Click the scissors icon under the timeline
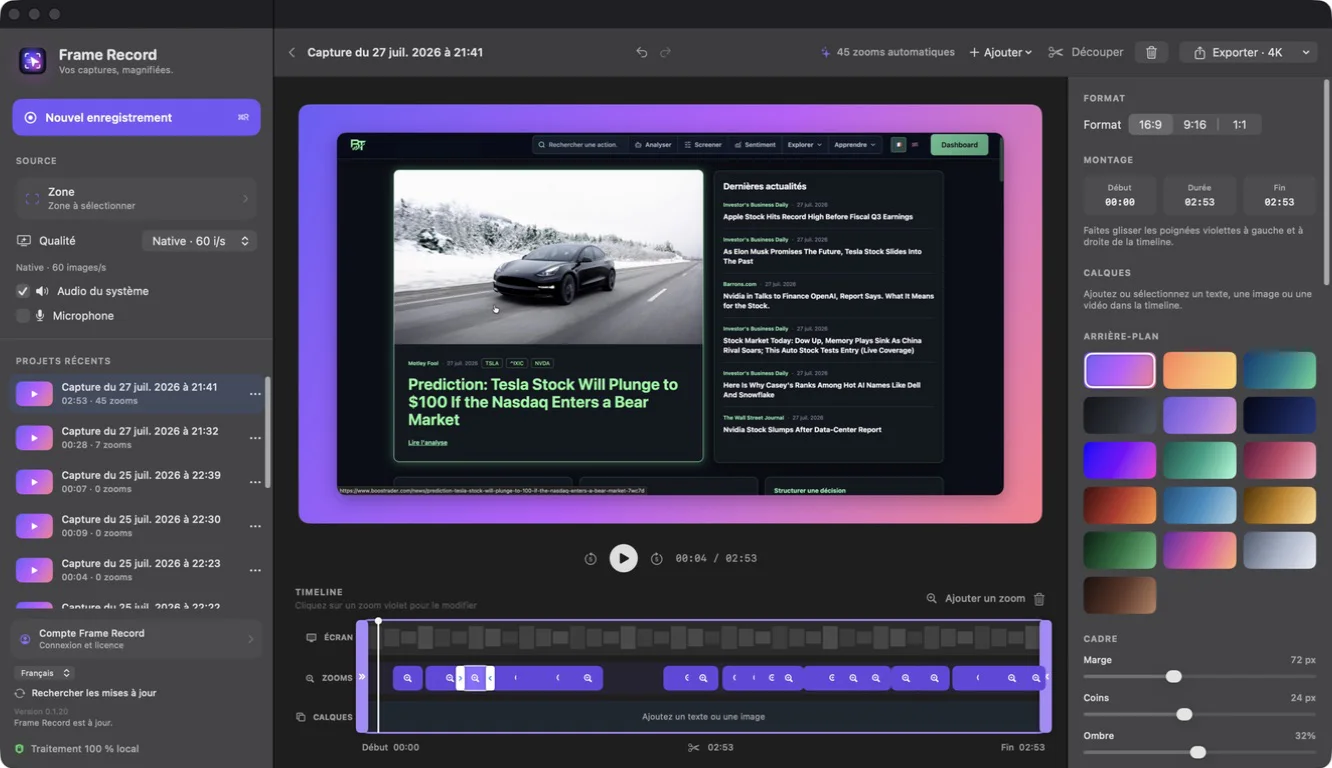This screenshot has height=768, width=1332. point(694,747)
